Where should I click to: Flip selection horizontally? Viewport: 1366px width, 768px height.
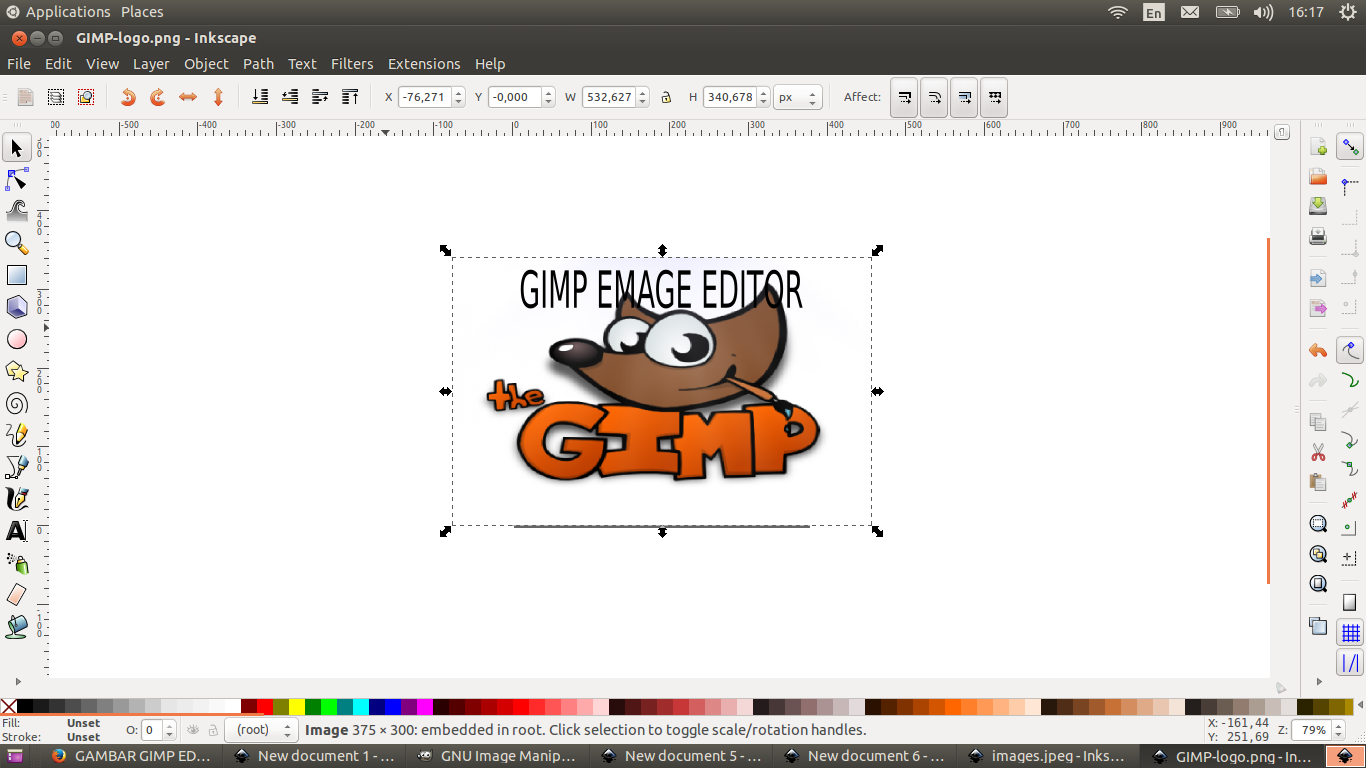188,97
